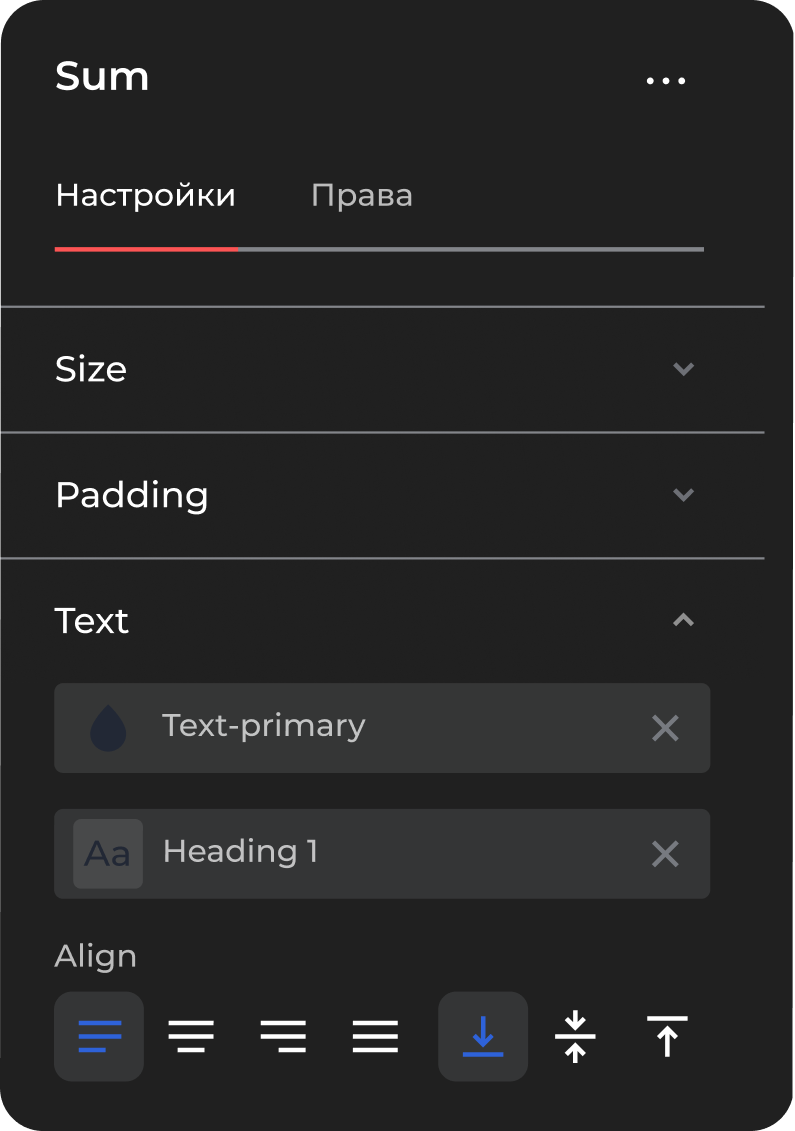Expand the Size section chevron
The image size is (795, 1131).
[x=683, y=369]
